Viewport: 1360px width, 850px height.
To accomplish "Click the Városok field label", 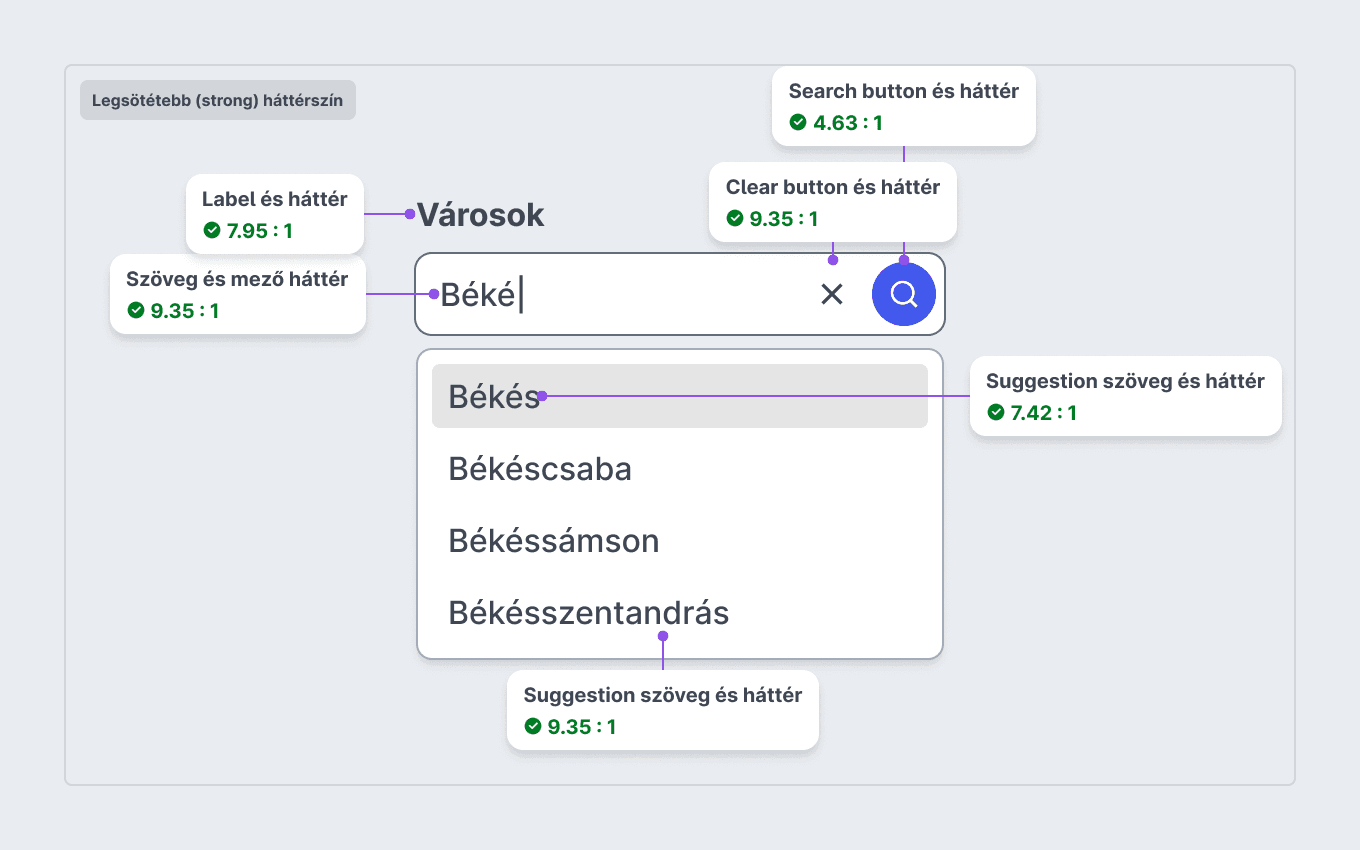I will coord(480,214).
